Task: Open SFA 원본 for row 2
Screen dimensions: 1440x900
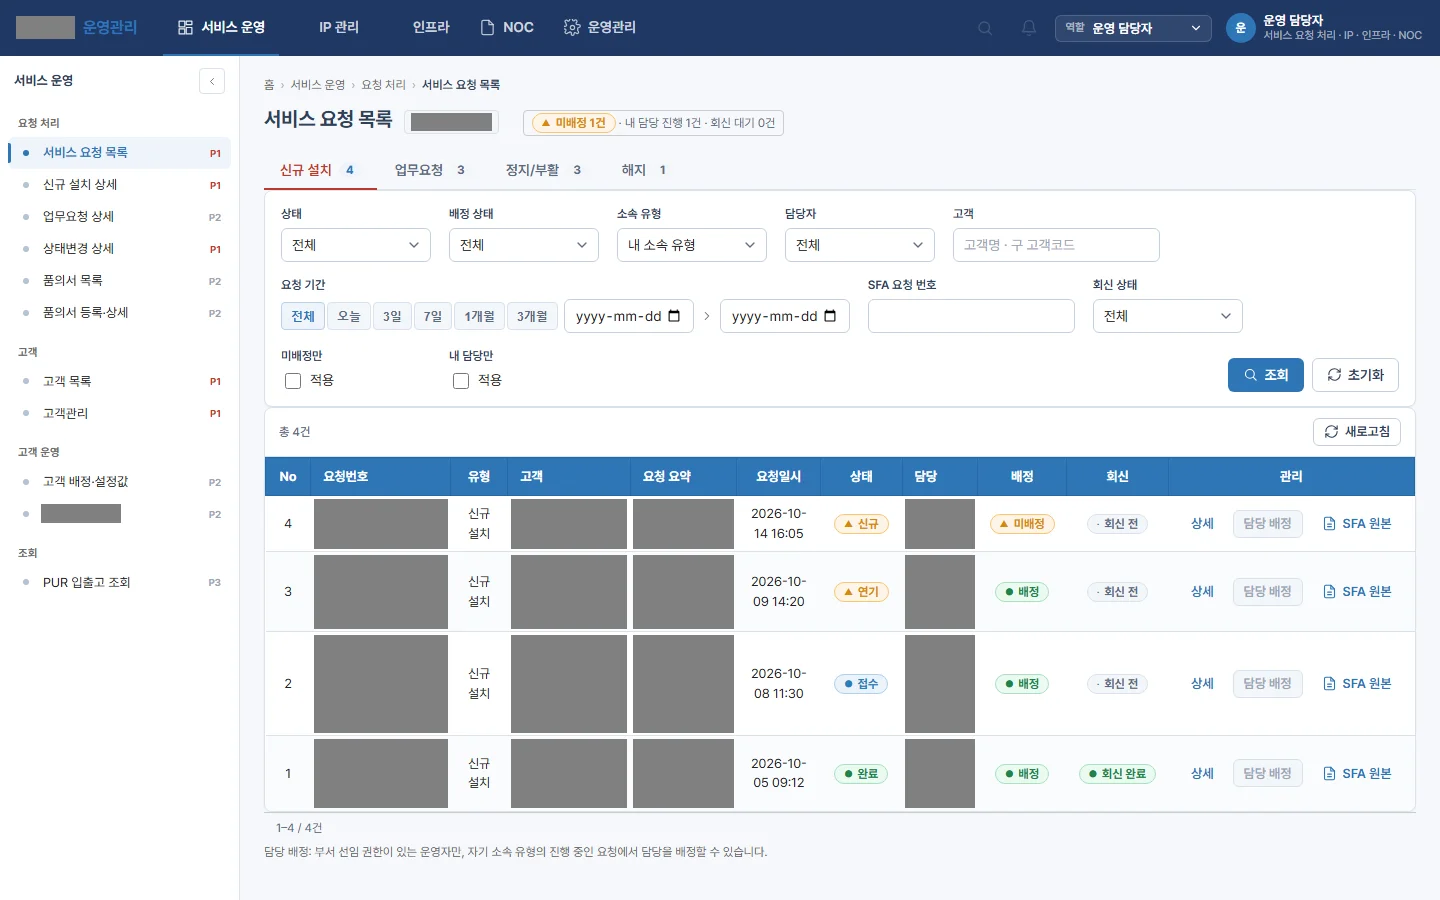Action: [1357, 684]
